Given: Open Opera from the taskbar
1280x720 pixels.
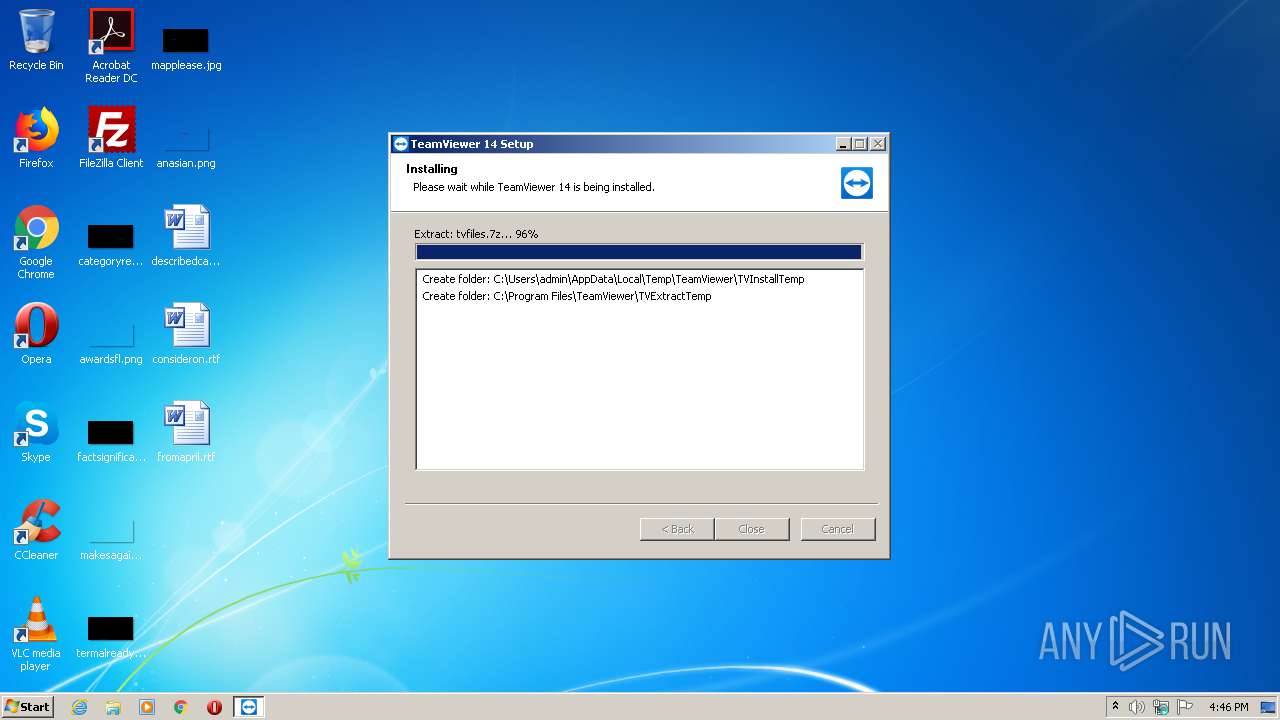Looking at the screenshot, I should point(214,707).
